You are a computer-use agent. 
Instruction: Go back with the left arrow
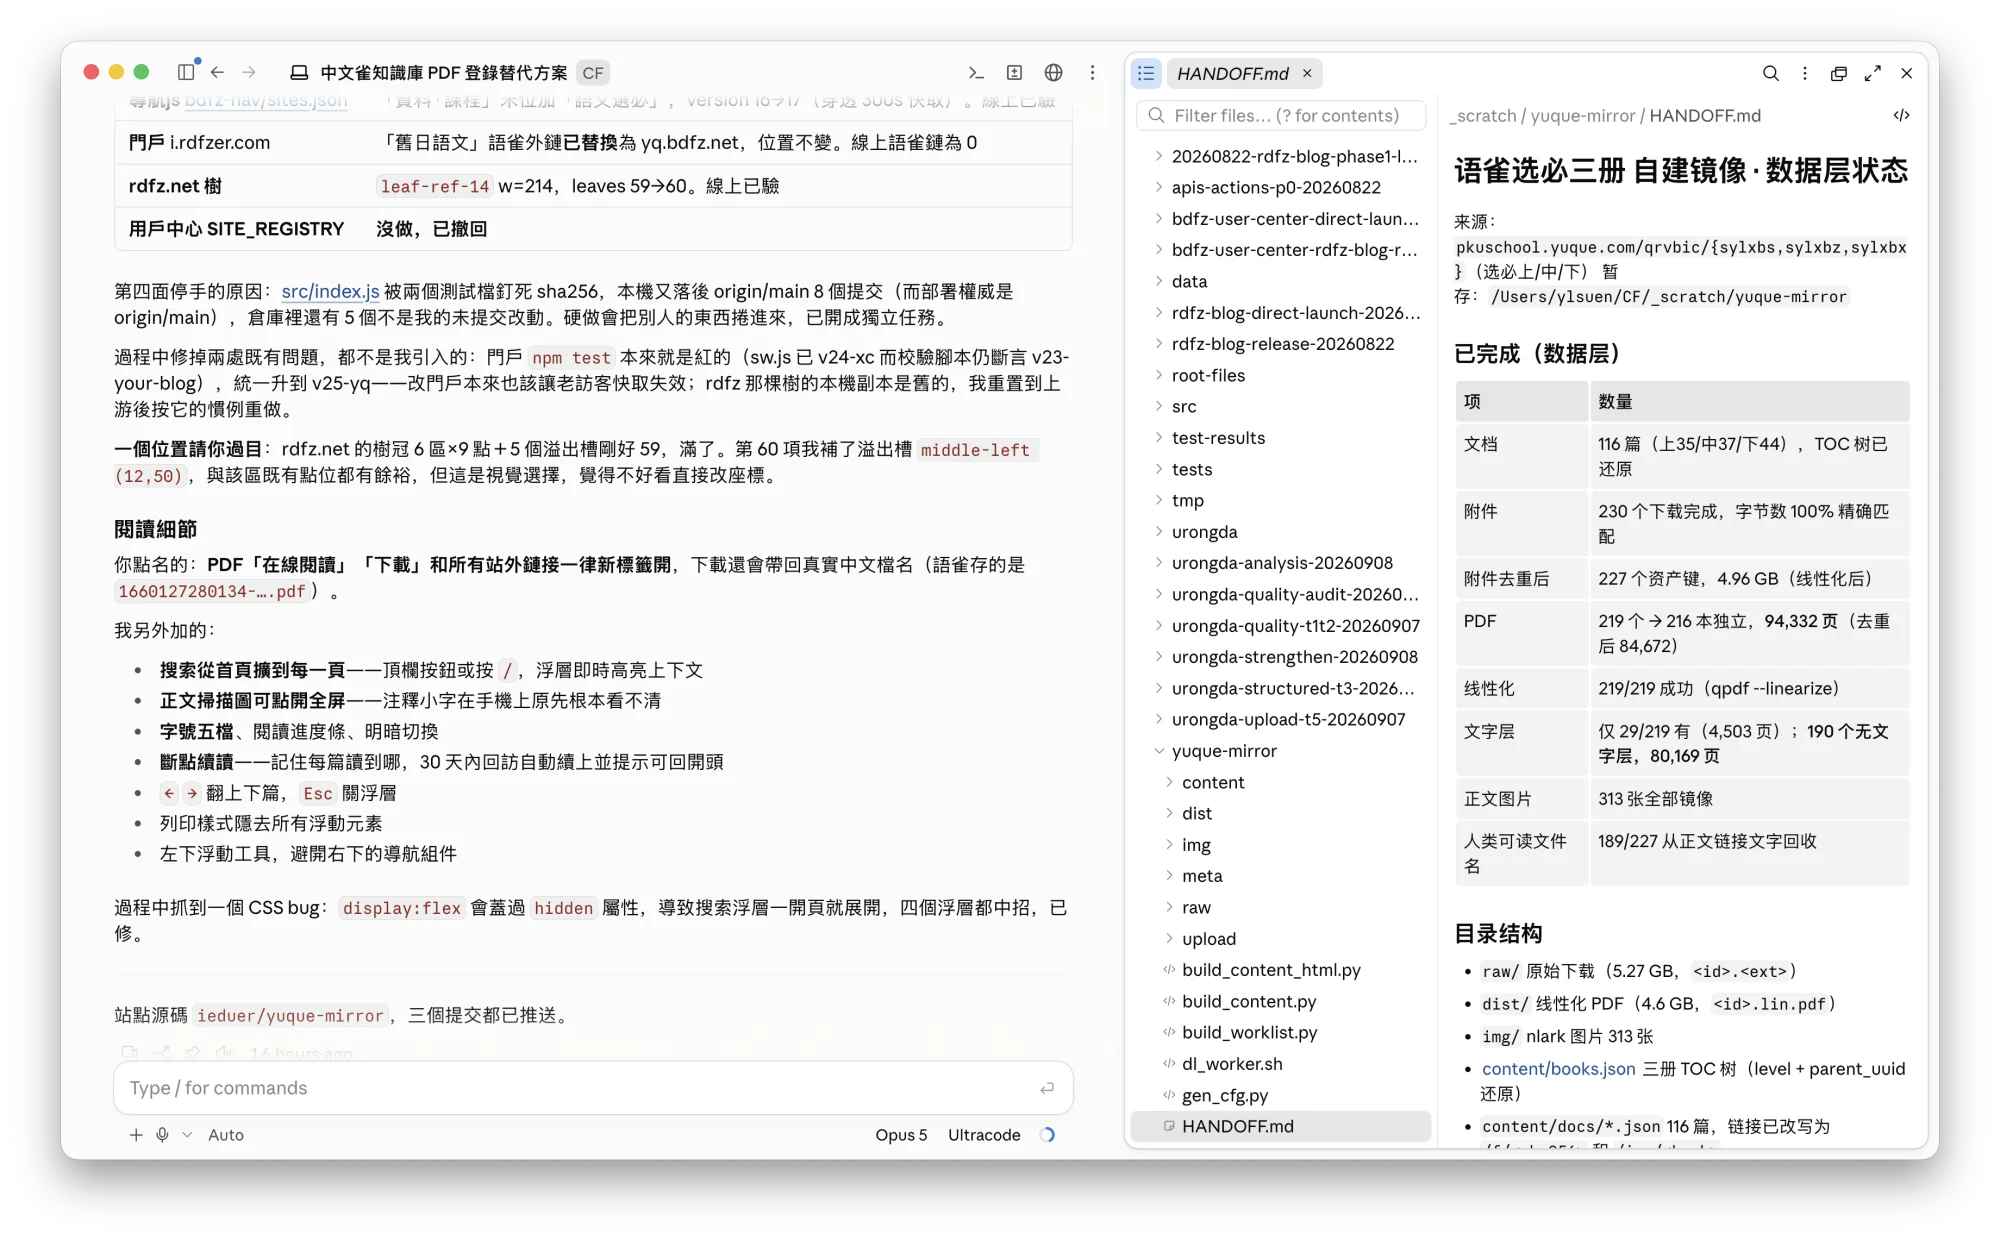217,72
